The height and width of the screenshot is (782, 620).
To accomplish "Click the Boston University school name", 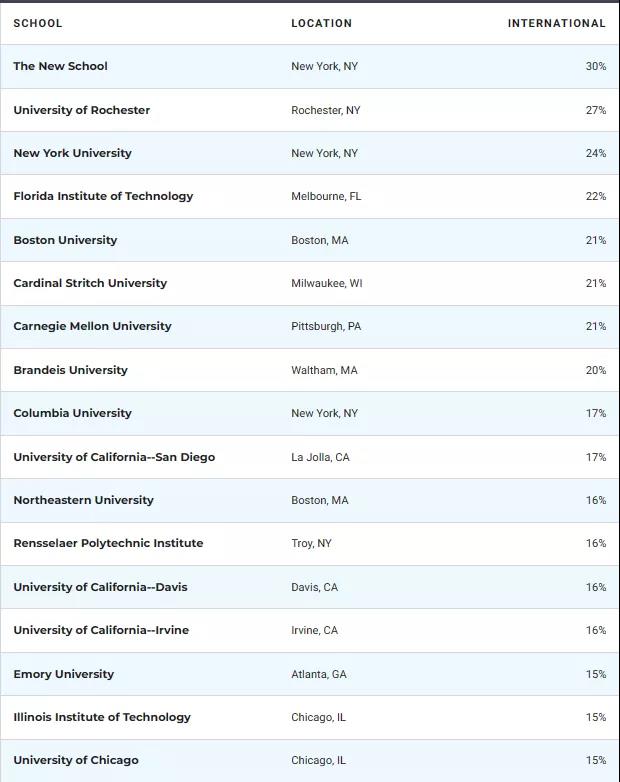I will tap(65, 240).
